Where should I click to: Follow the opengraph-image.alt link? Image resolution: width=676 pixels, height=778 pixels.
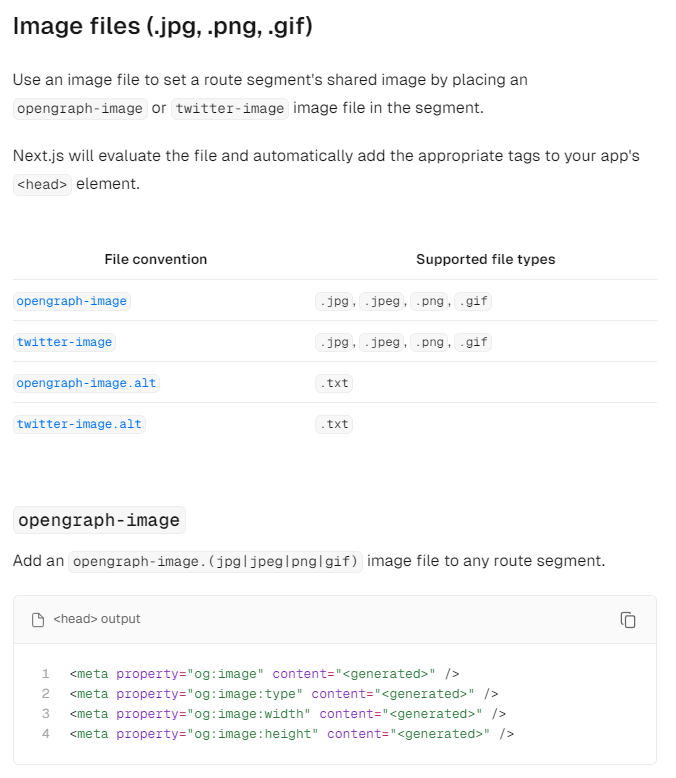click(x=86, y=383)
